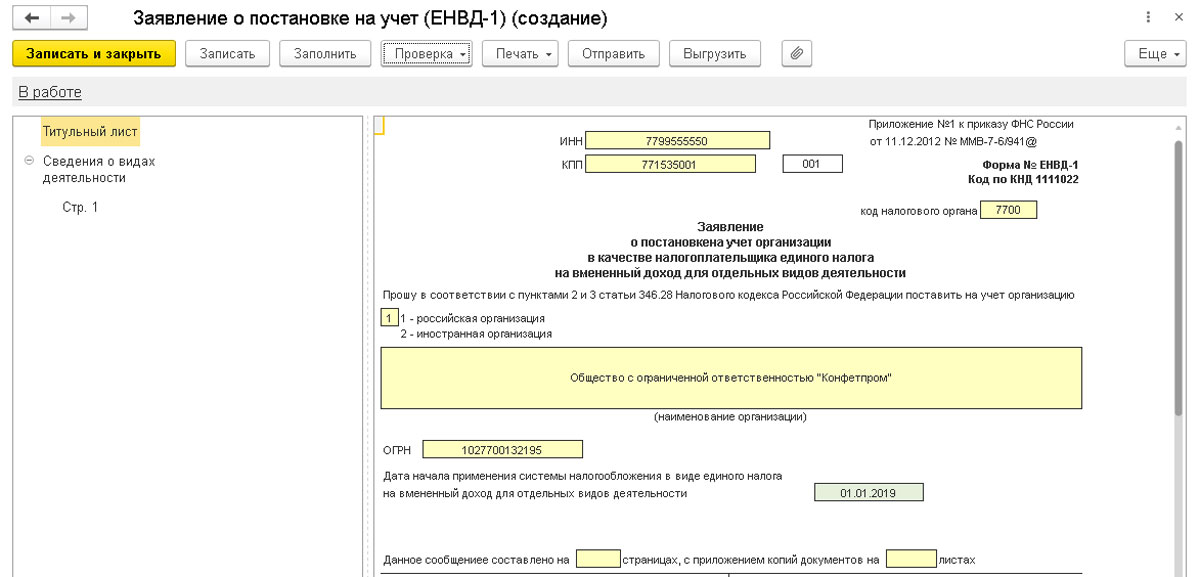Viewport: 1200px width, 577px height.
Task: Open the Проверка dropdown
Action: [426, 53]
